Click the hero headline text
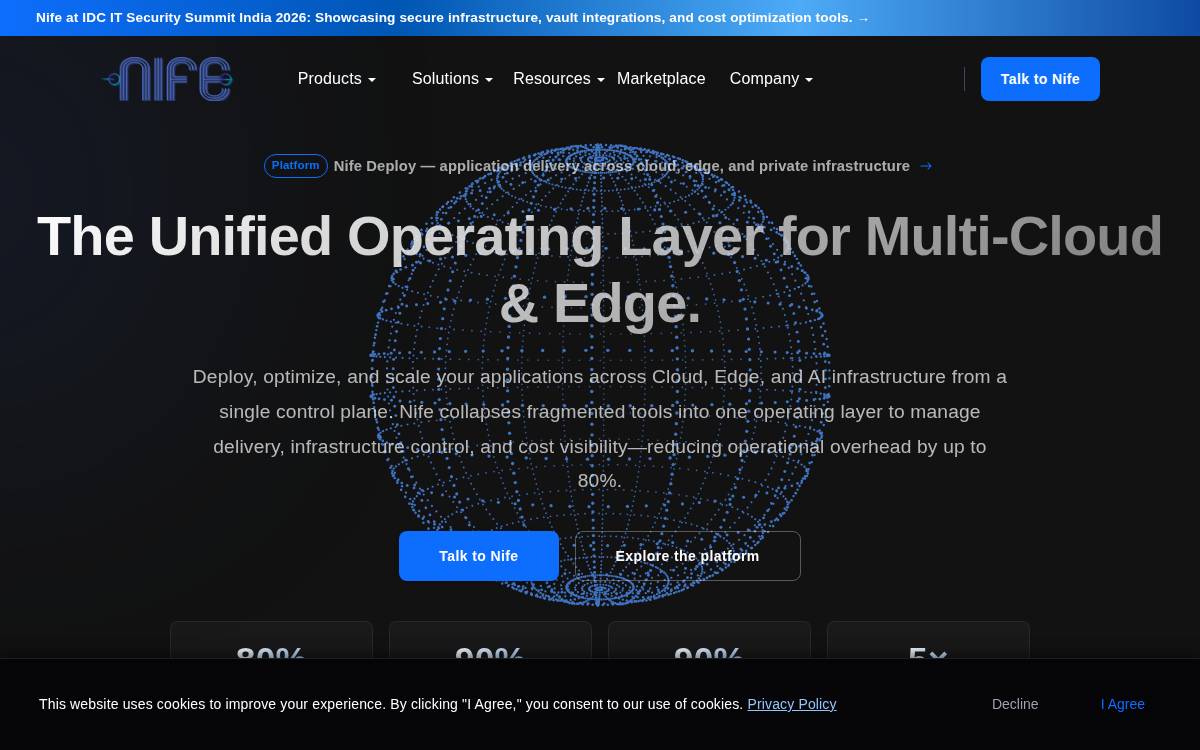 coord(600,270)
